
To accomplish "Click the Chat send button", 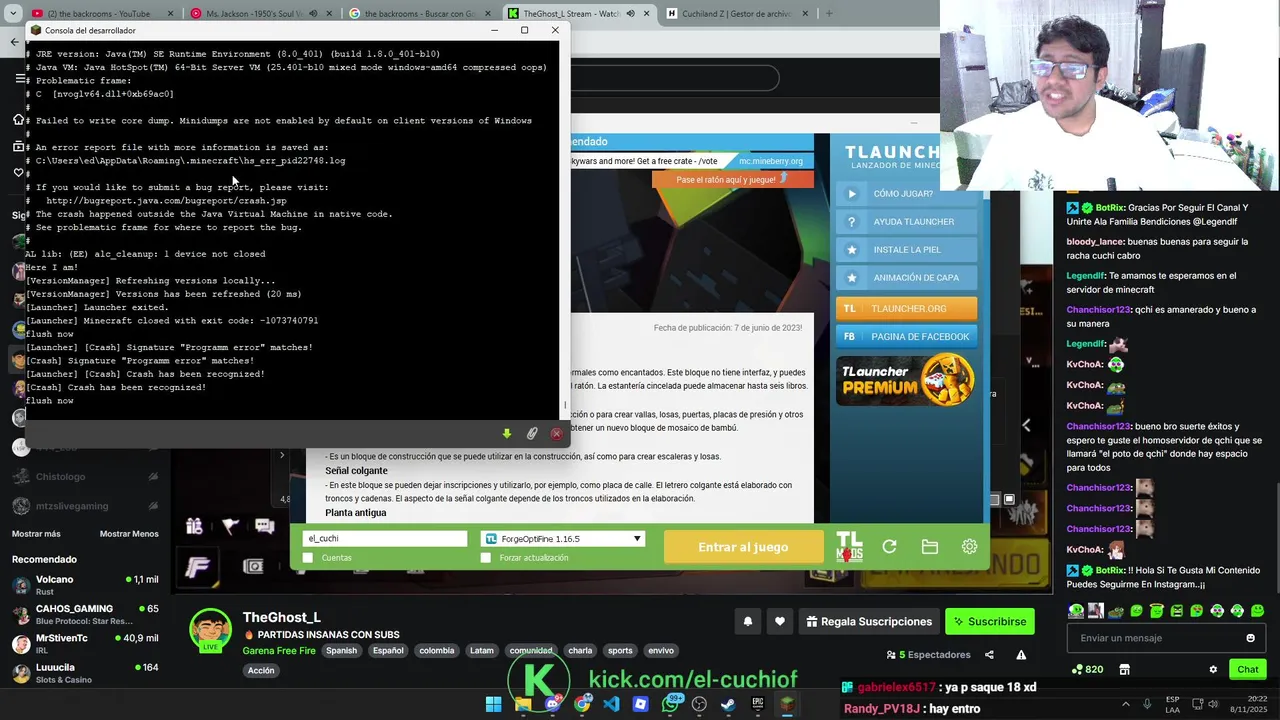I will pyautogui.click(x=1248, y=670).
